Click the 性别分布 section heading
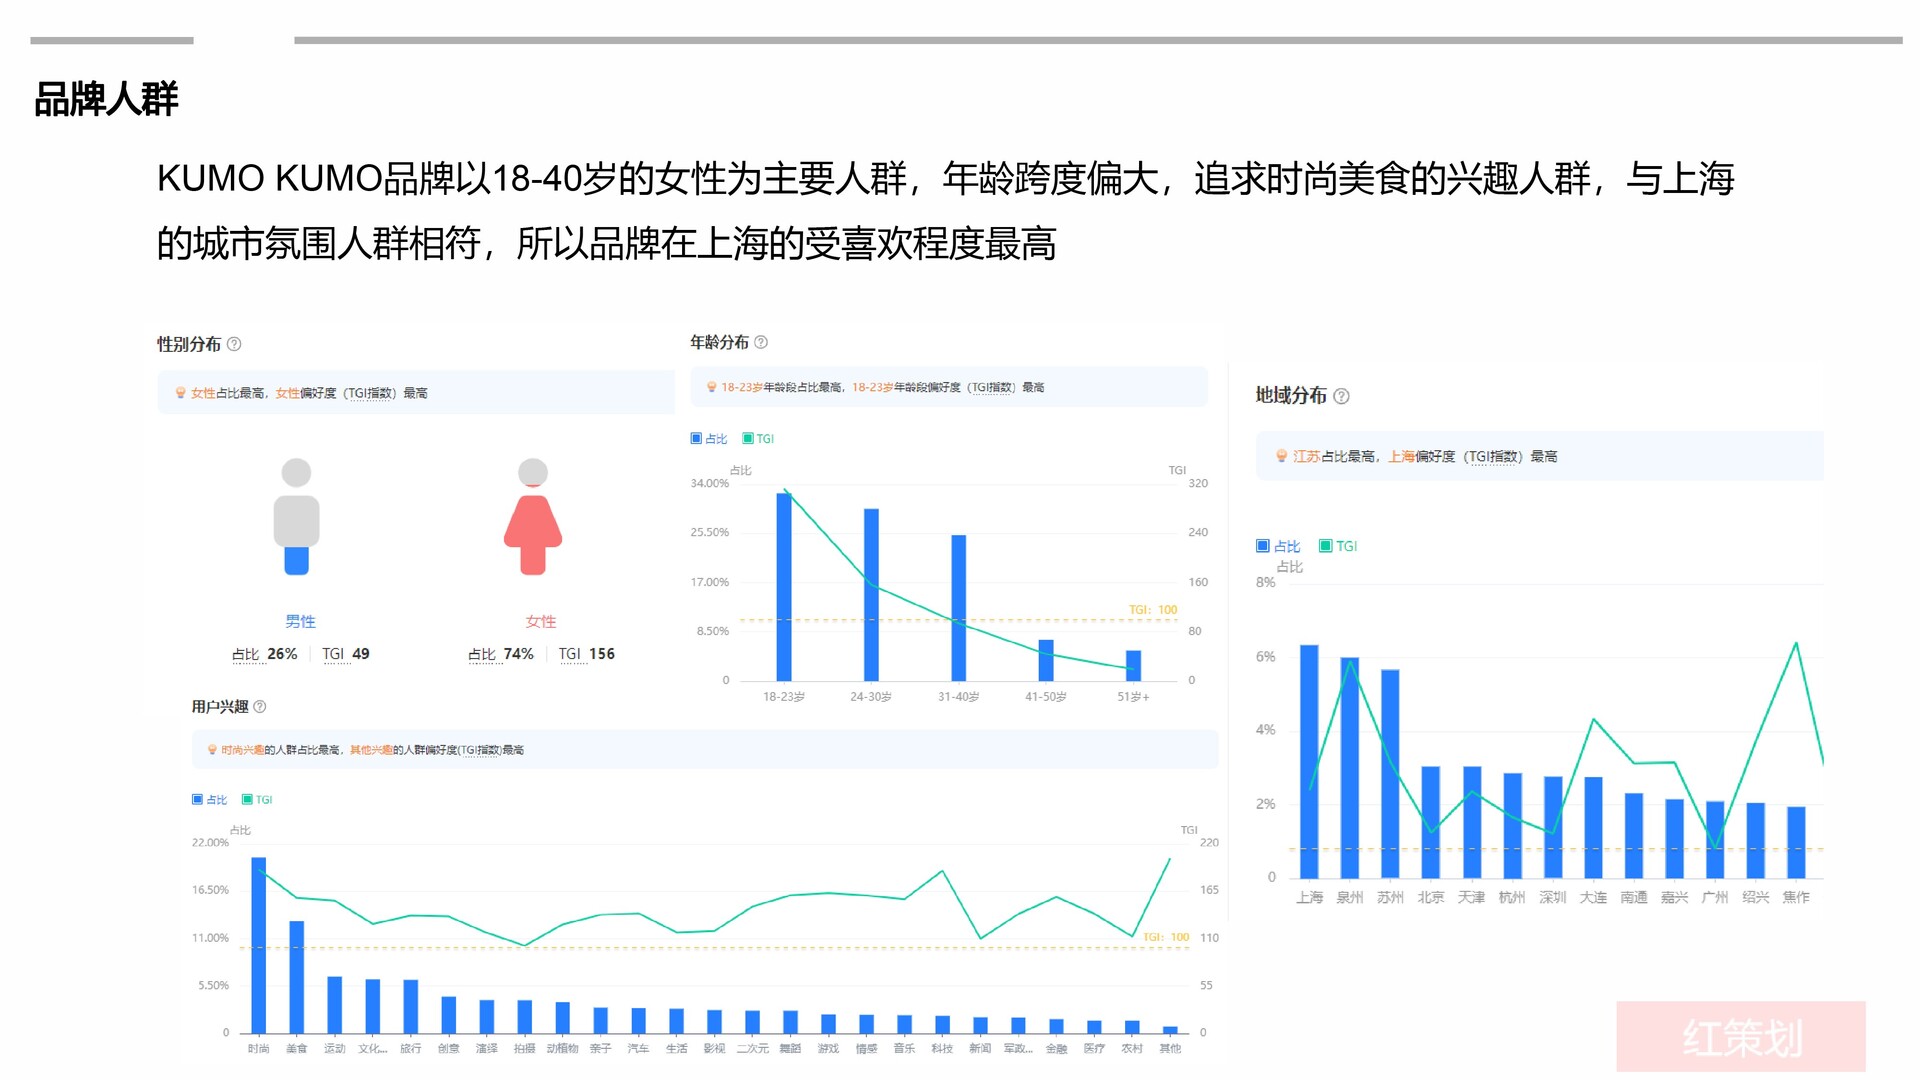The image size is (1920, 1080). pyautogui.click(x=189, y=344)
